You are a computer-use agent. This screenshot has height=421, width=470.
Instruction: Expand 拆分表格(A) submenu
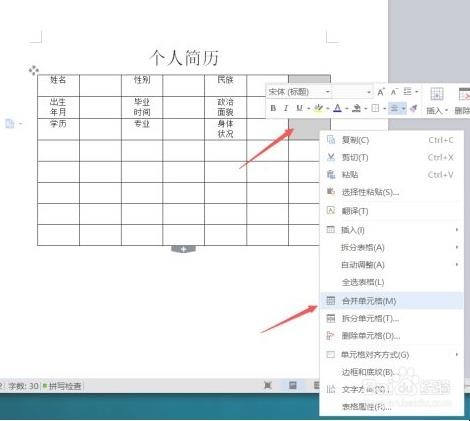[x=392, y=247]
